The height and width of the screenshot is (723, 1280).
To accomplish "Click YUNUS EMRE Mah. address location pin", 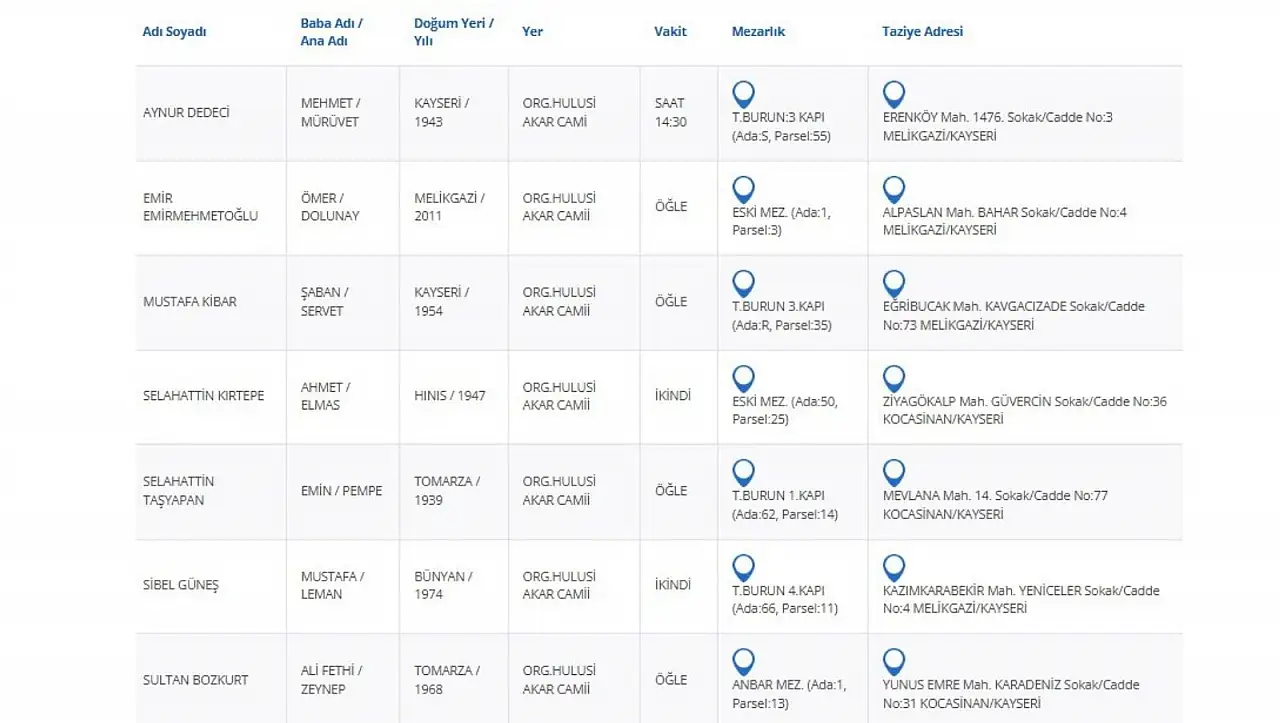I will point(894,662).
